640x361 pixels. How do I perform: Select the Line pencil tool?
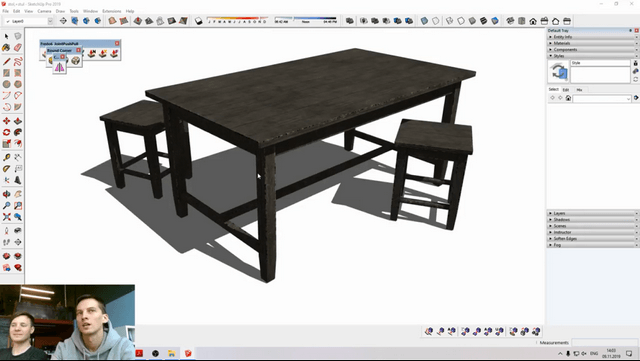point(7,62)
